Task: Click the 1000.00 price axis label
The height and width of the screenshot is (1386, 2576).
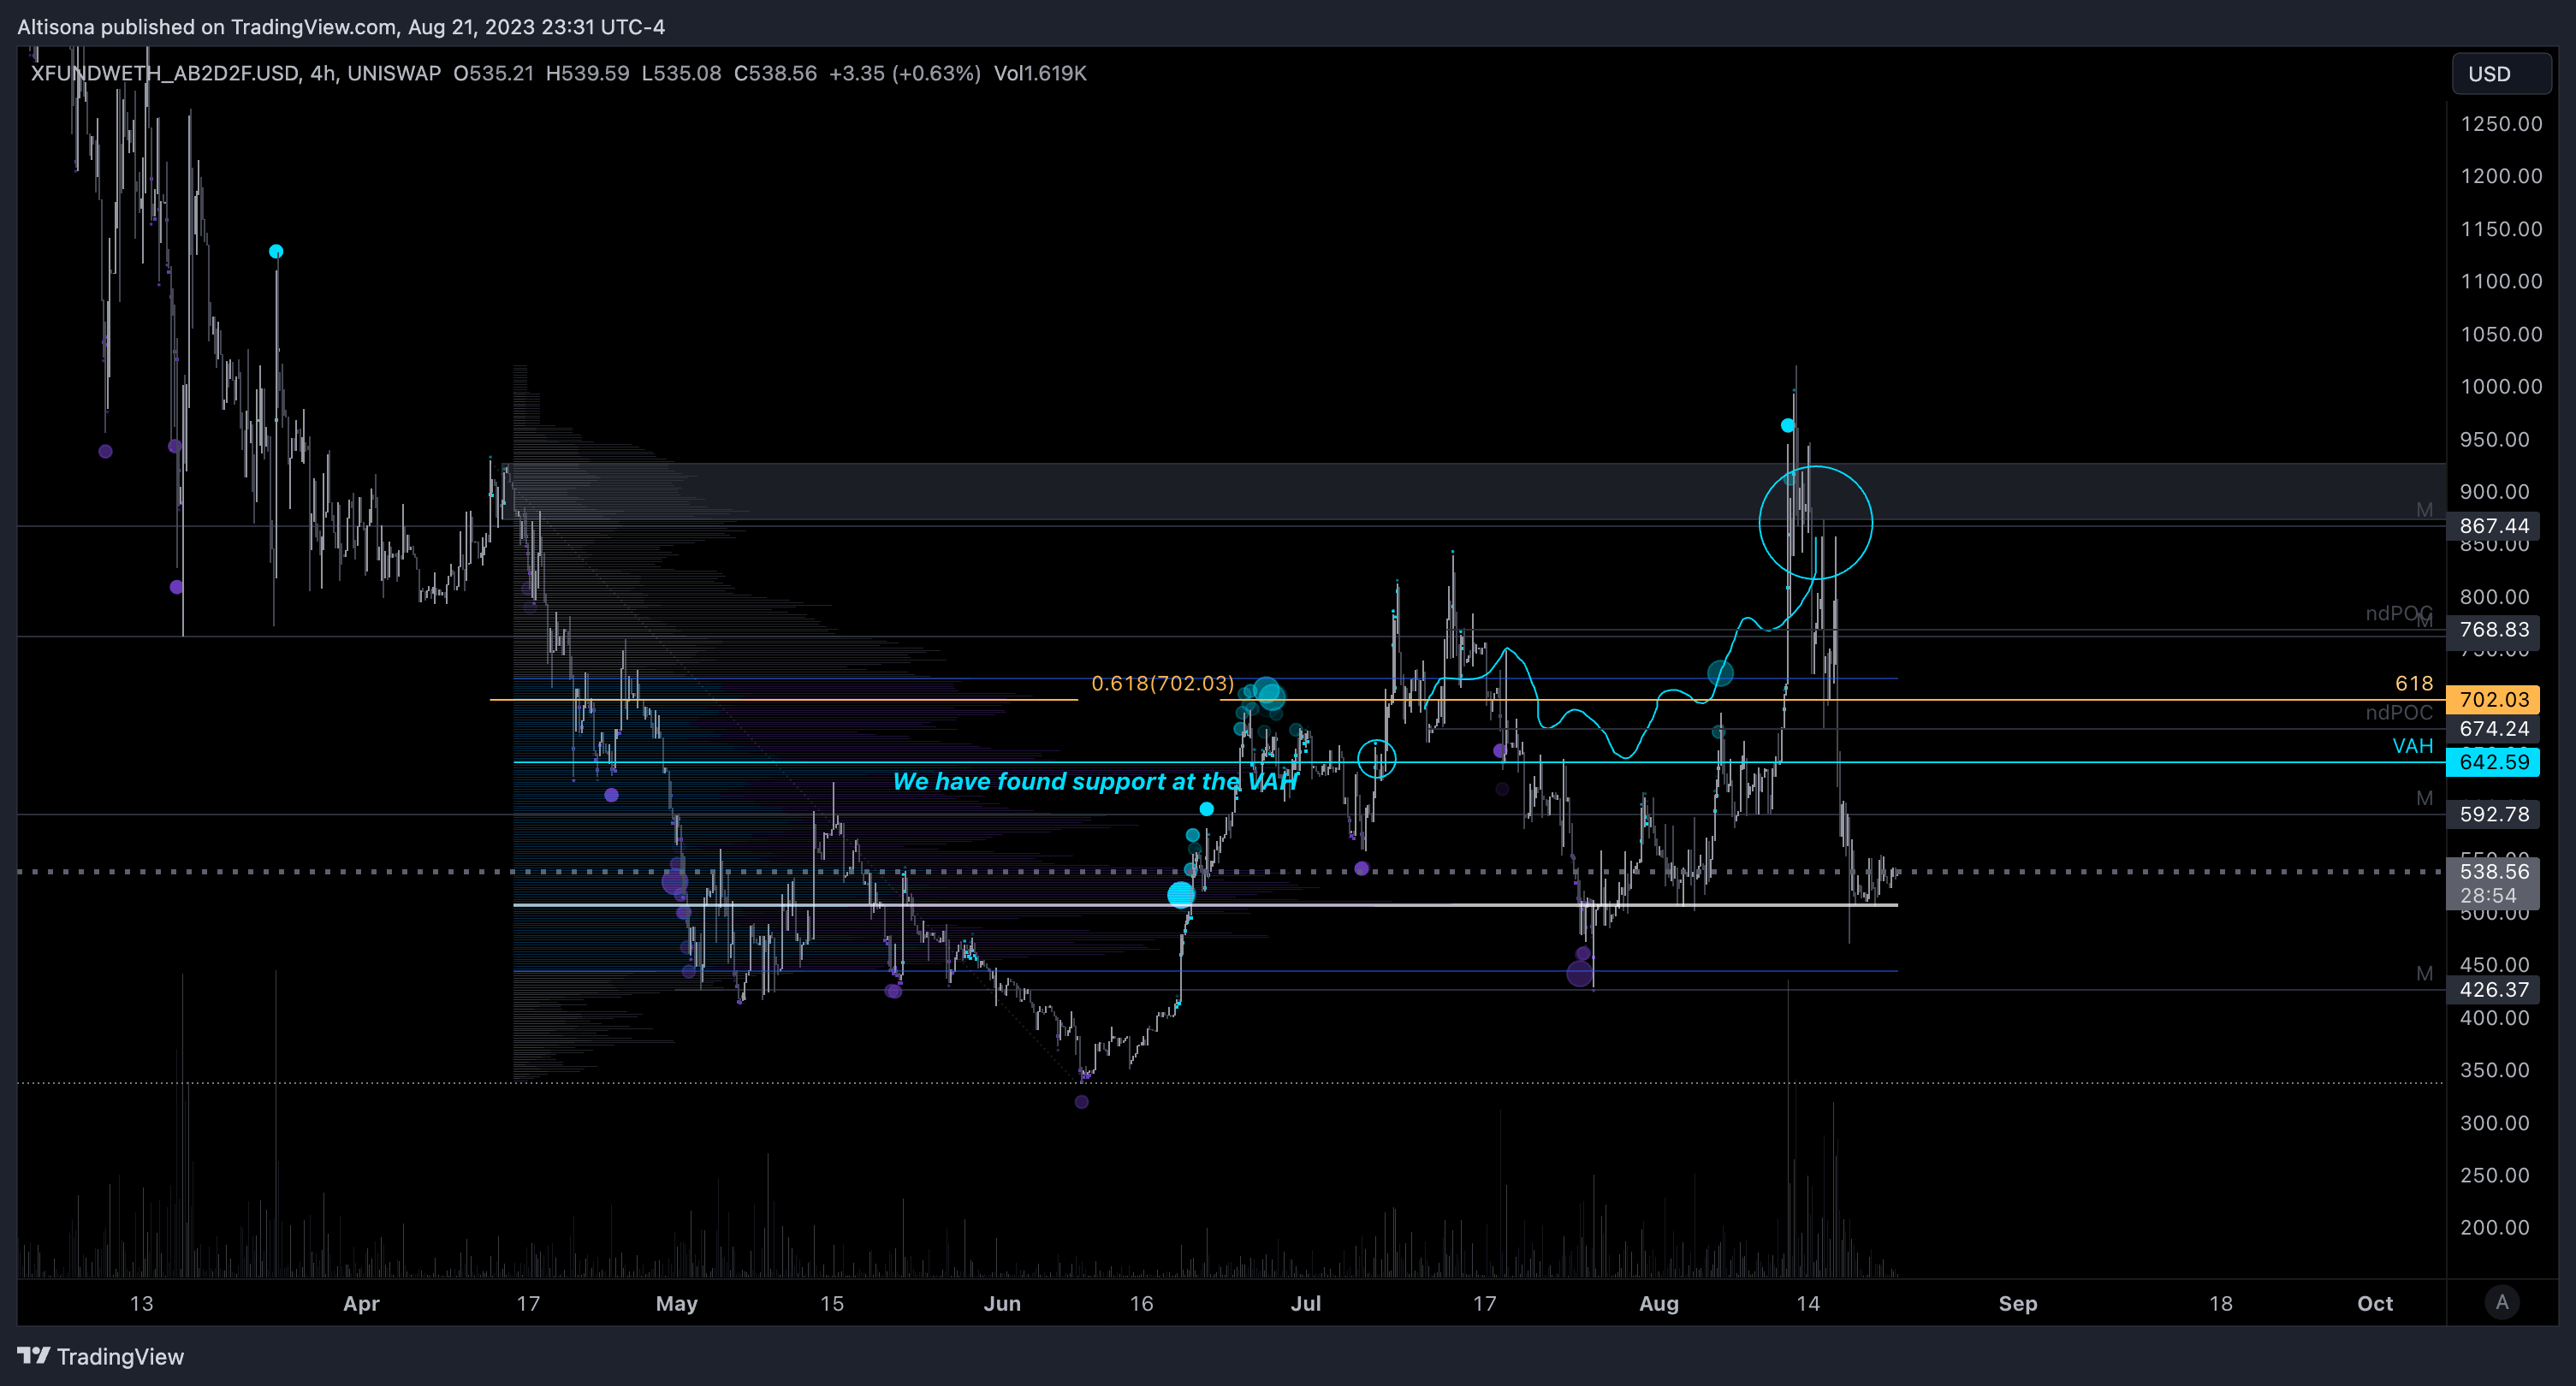Action: [x=2501, y=386]
